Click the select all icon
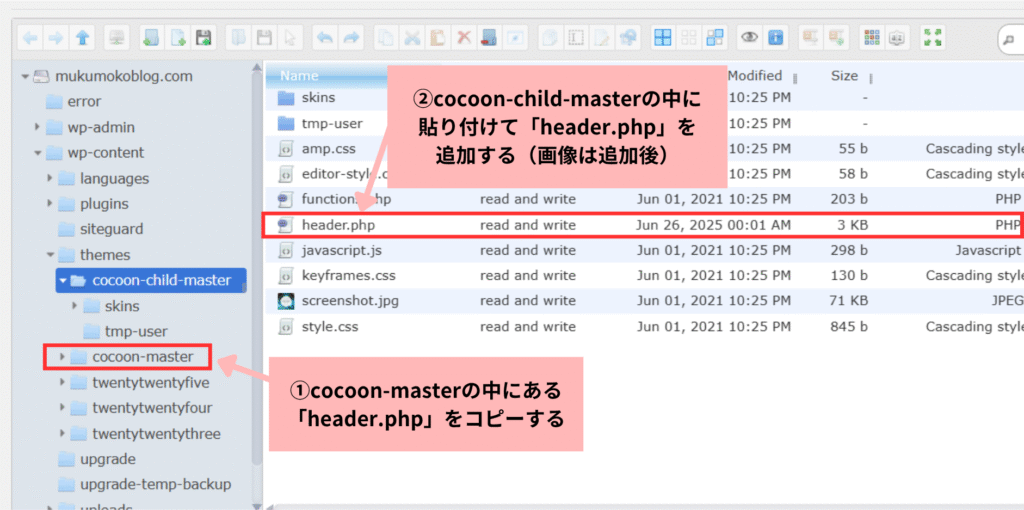Image resolution: width=1024 pixels, height=510 pixels. point(663,38)
